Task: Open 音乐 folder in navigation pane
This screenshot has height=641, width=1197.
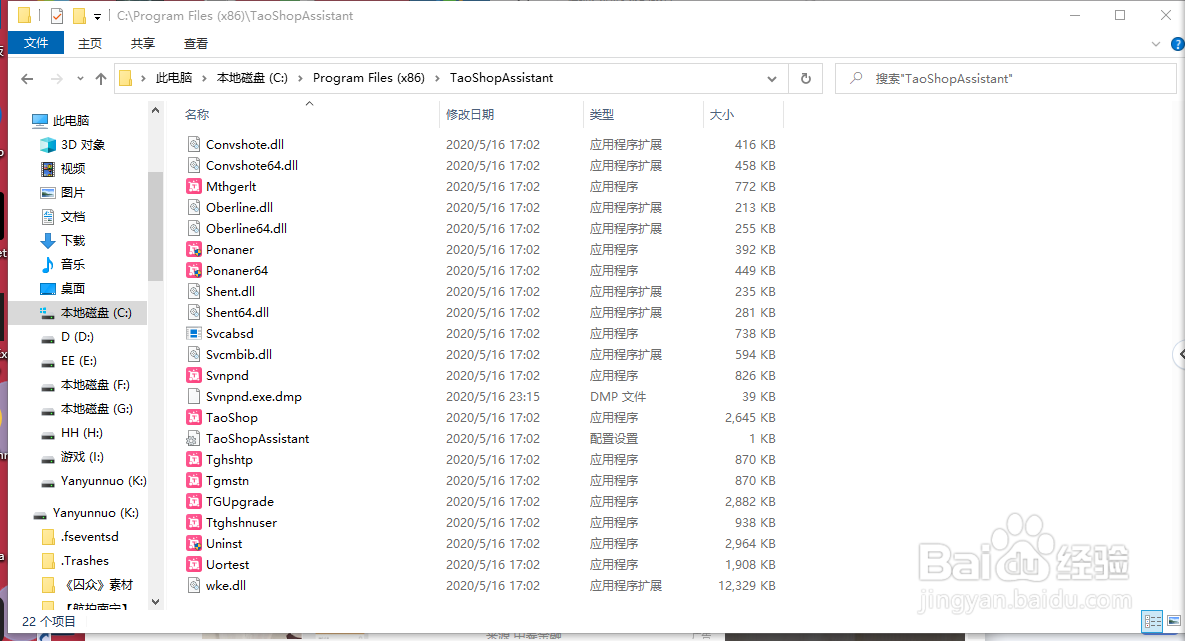Action: point(64,264)
